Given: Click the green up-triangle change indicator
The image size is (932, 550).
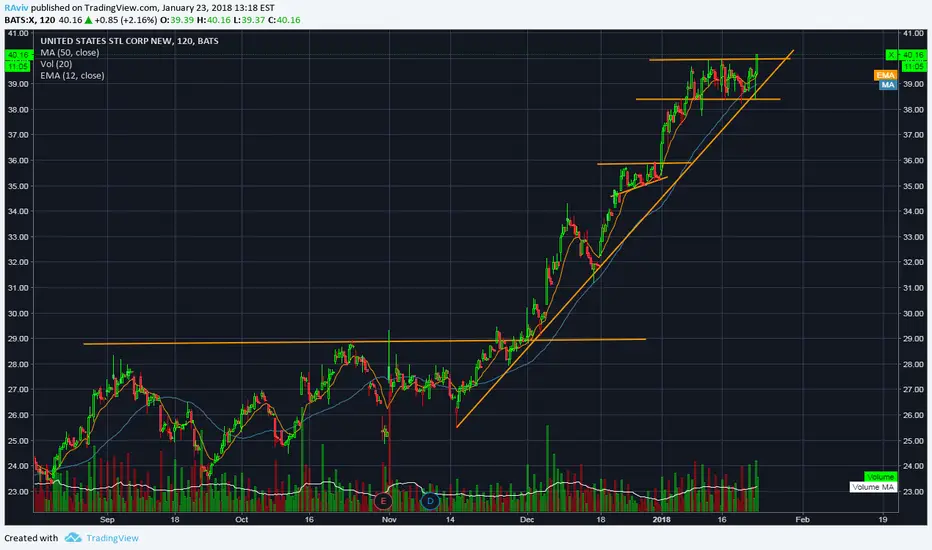Looking at the screenshot, I should 88,20.
